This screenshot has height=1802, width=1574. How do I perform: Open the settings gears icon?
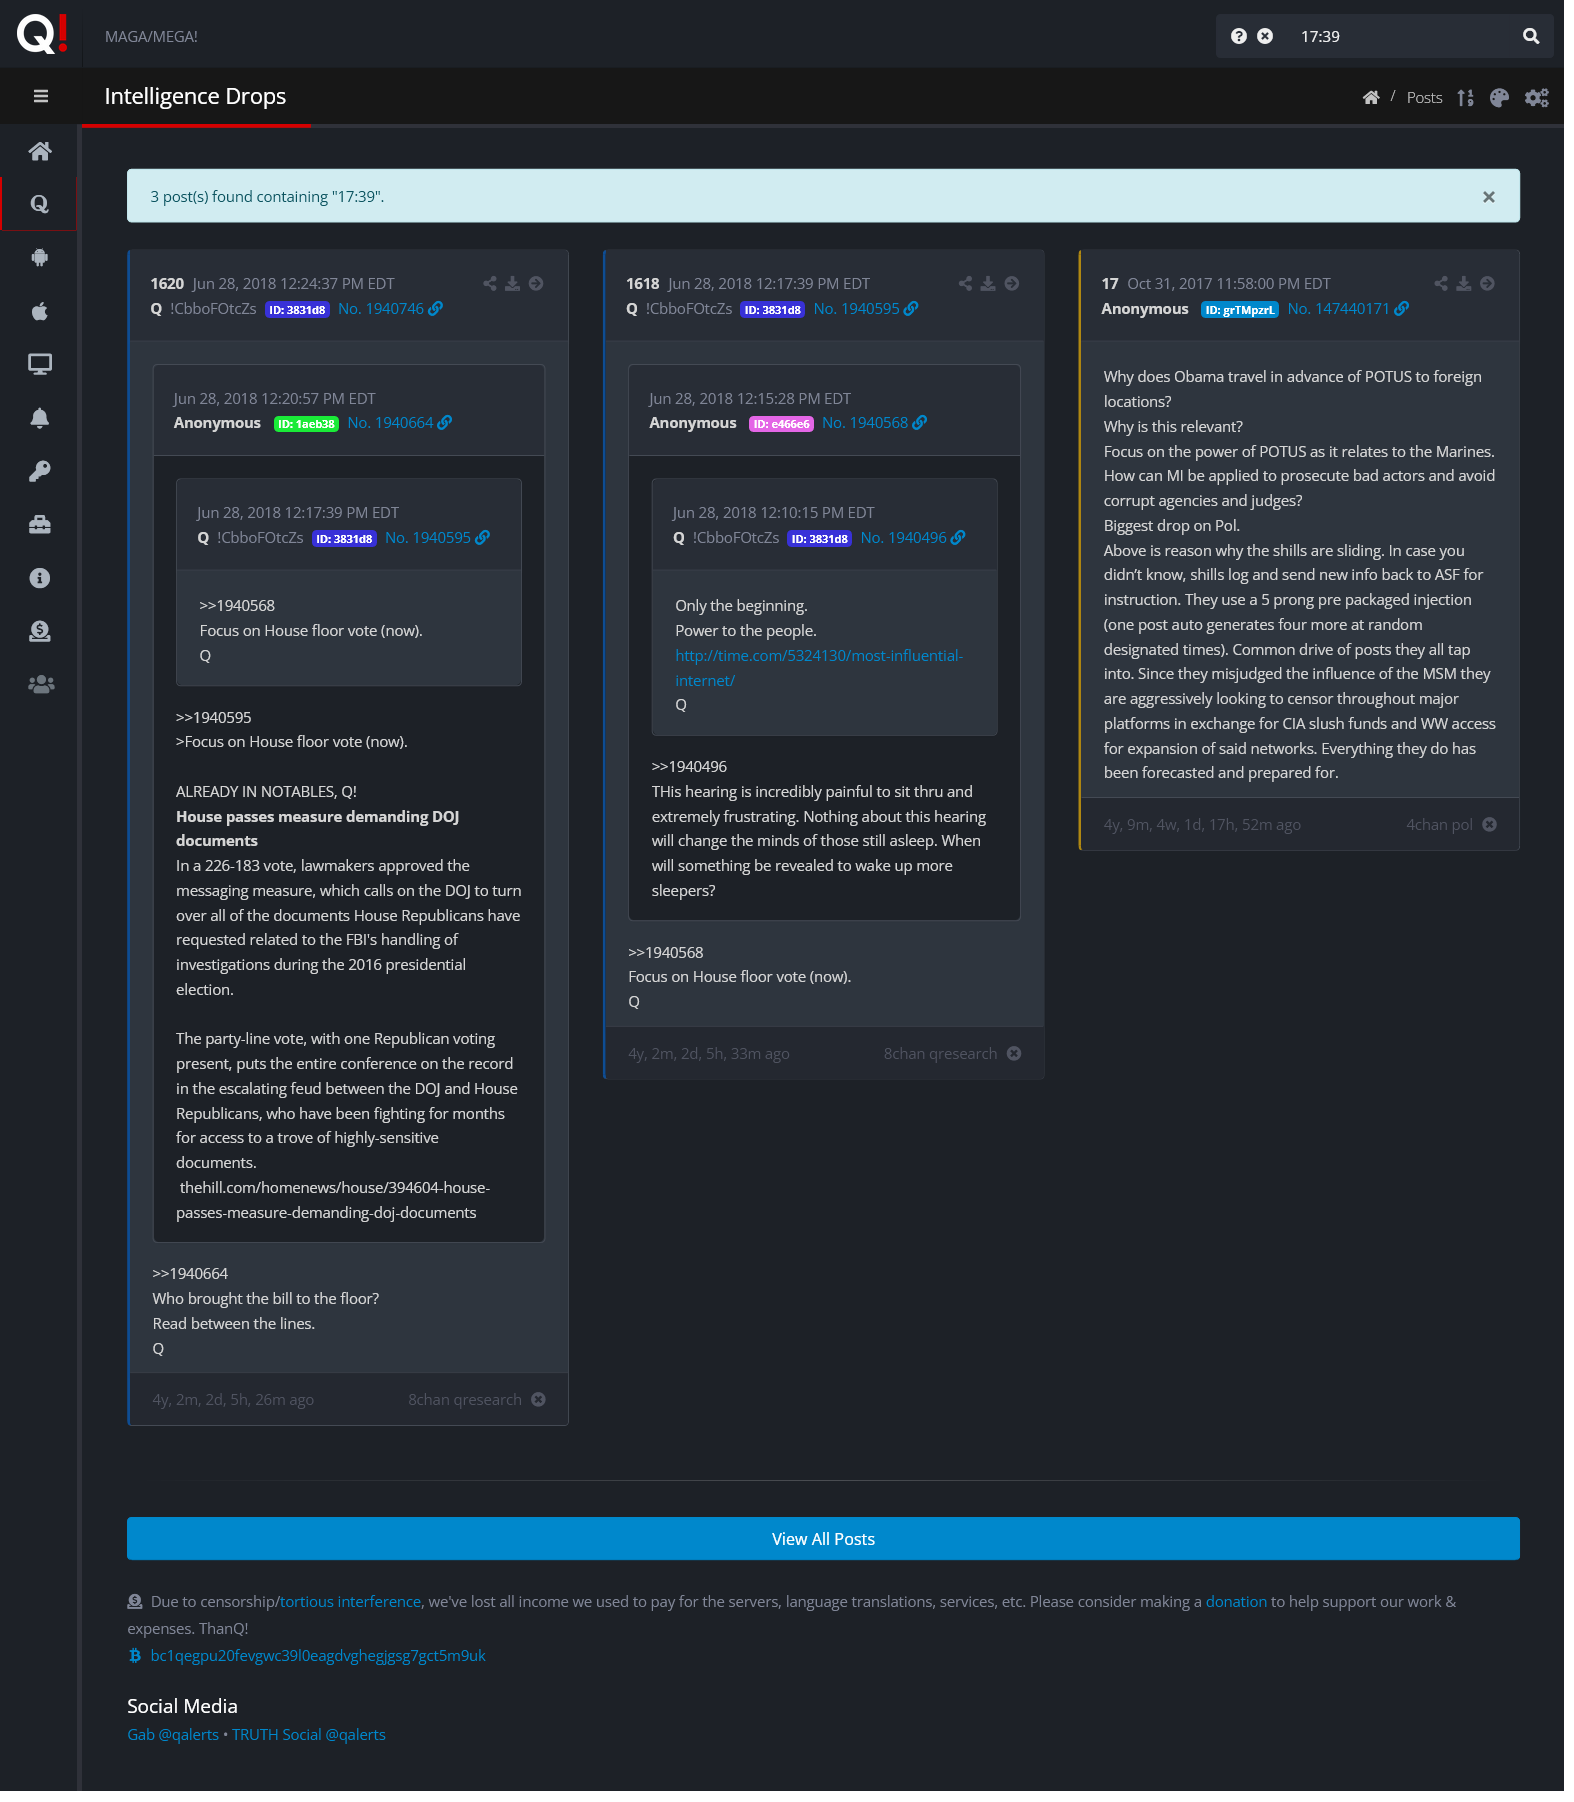(1537, 97)
